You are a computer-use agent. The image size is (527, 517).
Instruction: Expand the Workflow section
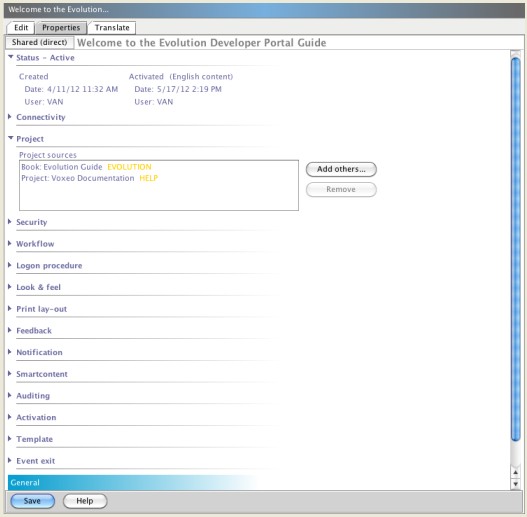click(x=10, y=243)
